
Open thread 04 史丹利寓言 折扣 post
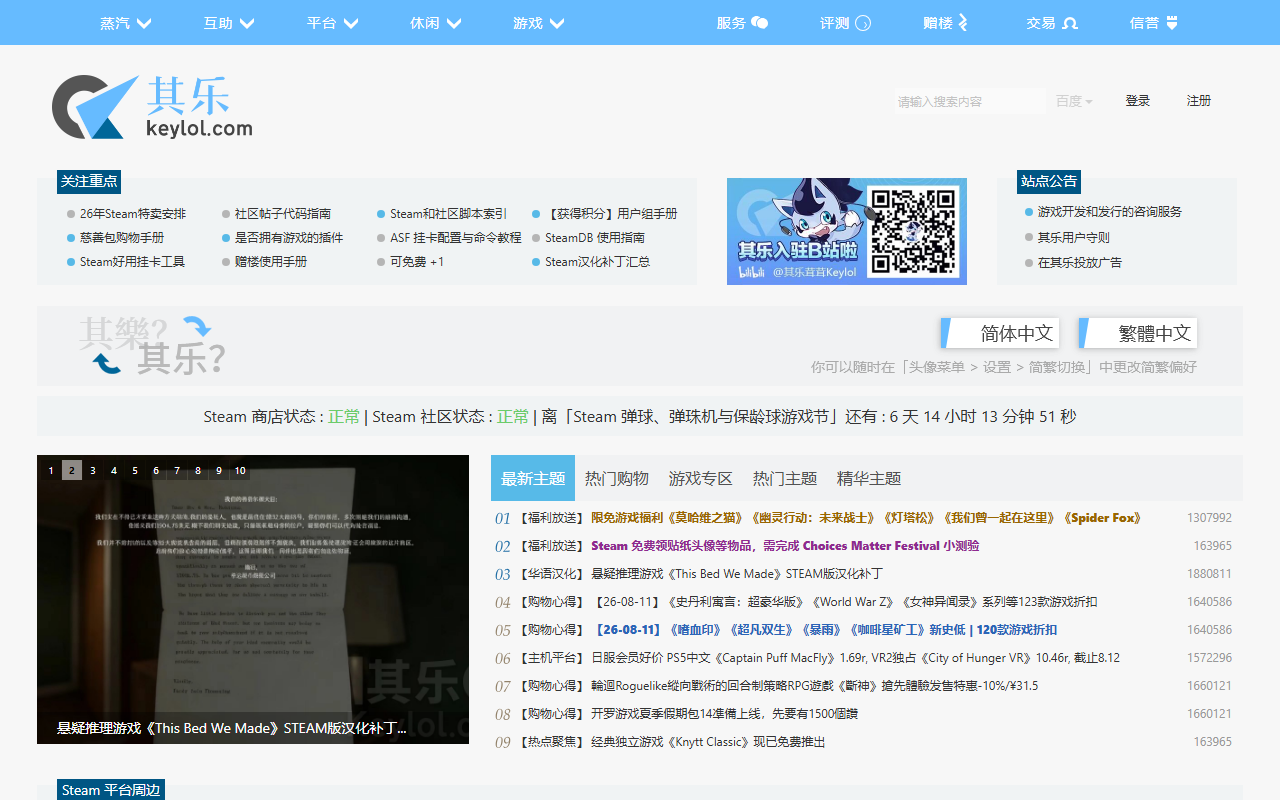click(844, 602)
